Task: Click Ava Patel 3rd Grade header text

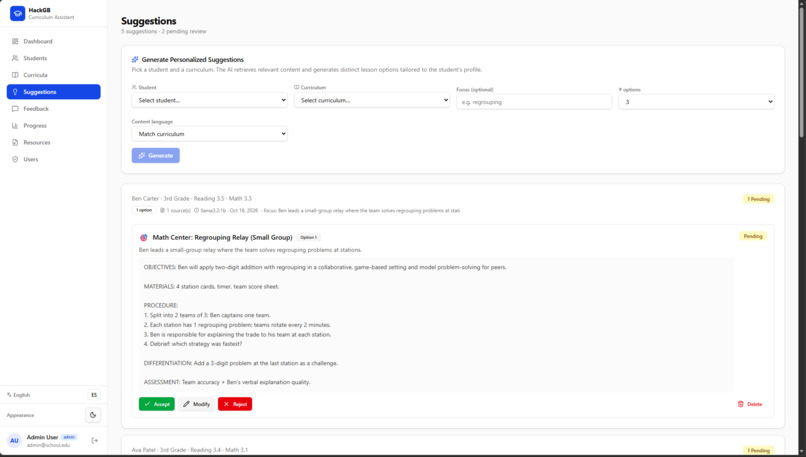Action: point(190,450)
